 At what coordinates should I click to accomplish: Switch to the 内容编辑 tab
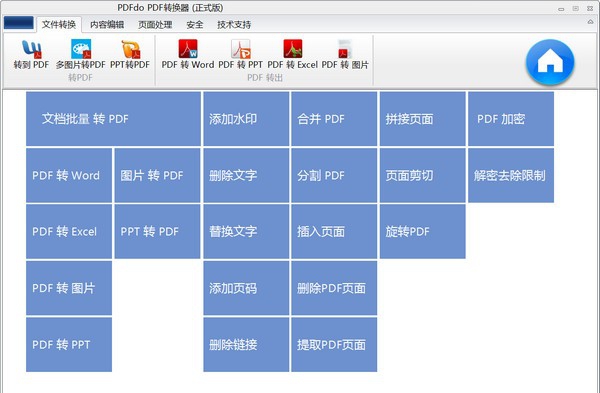point(107,24)
